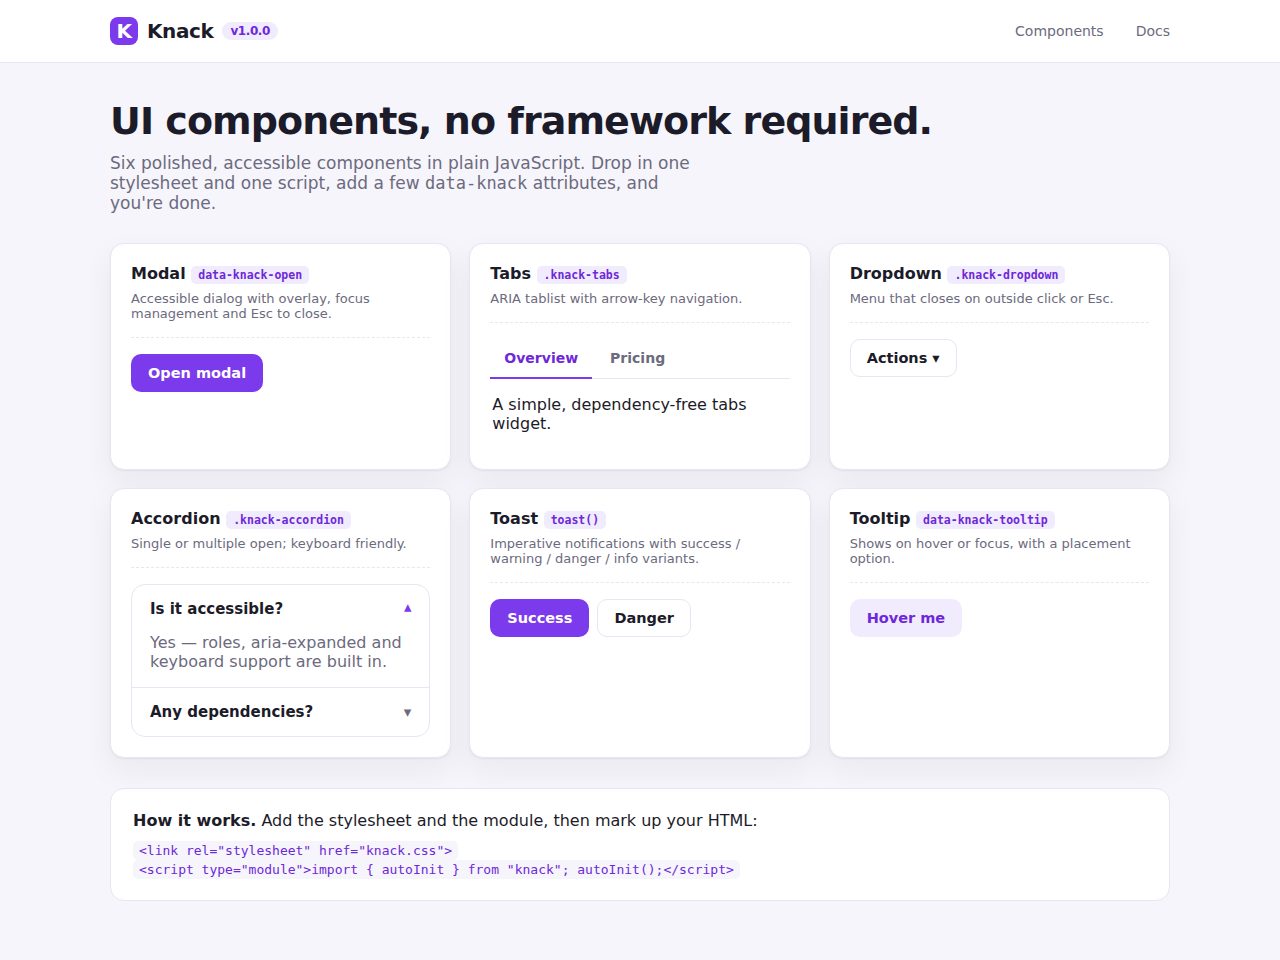
Task: Click the "Six polished, accessible components" intro paragraph
Action: coord(400,183)
